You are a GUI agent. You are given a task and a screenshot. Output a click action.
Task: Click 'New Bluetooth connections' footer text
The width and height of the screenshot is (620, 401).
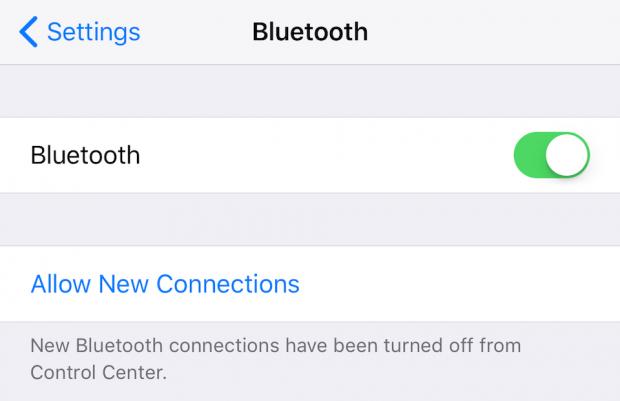tap(155, 346)
